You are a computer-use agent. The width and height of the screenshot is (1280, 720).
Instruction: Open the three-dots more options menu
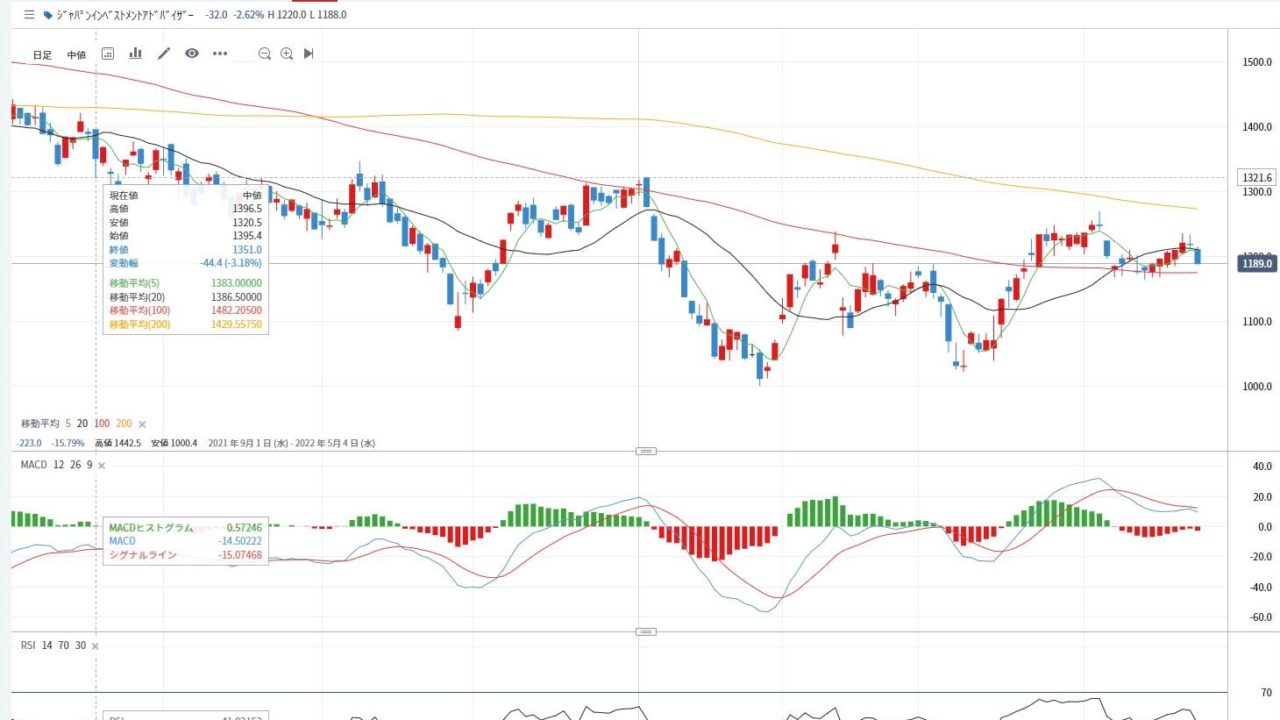click(220, 54)
